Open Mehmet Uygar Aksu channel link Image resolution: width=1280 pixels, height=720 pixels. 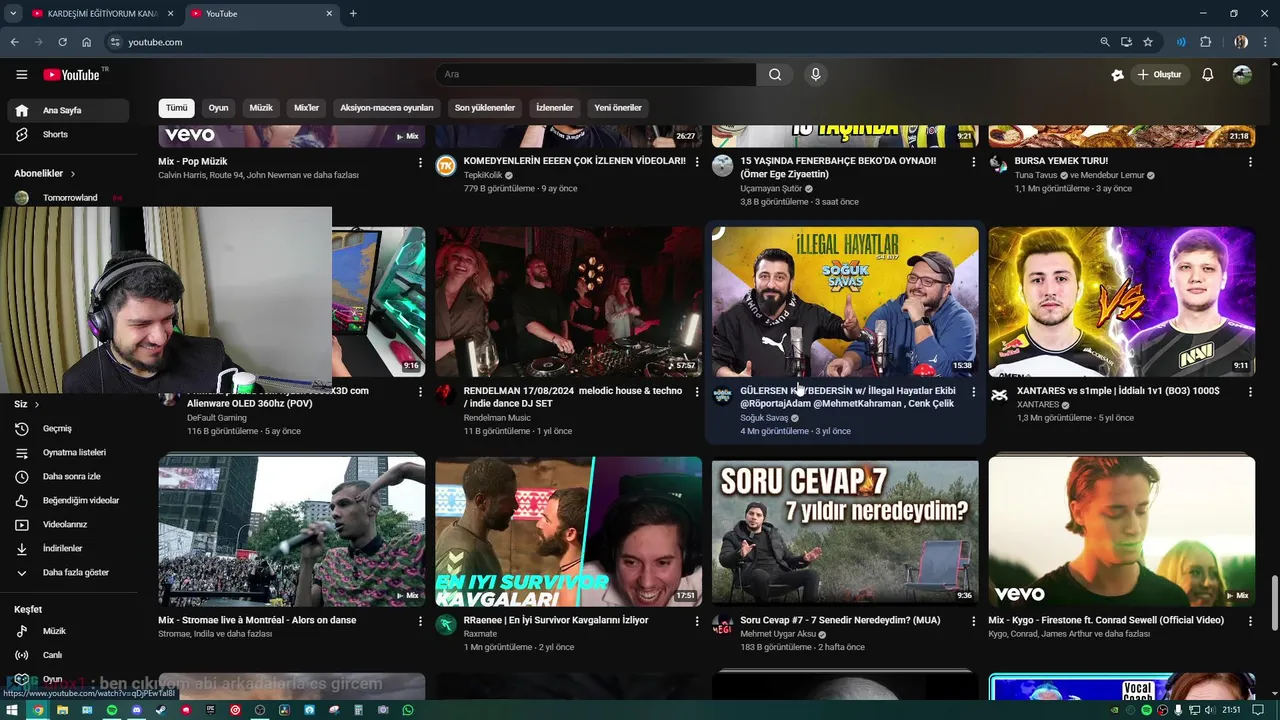778,634
